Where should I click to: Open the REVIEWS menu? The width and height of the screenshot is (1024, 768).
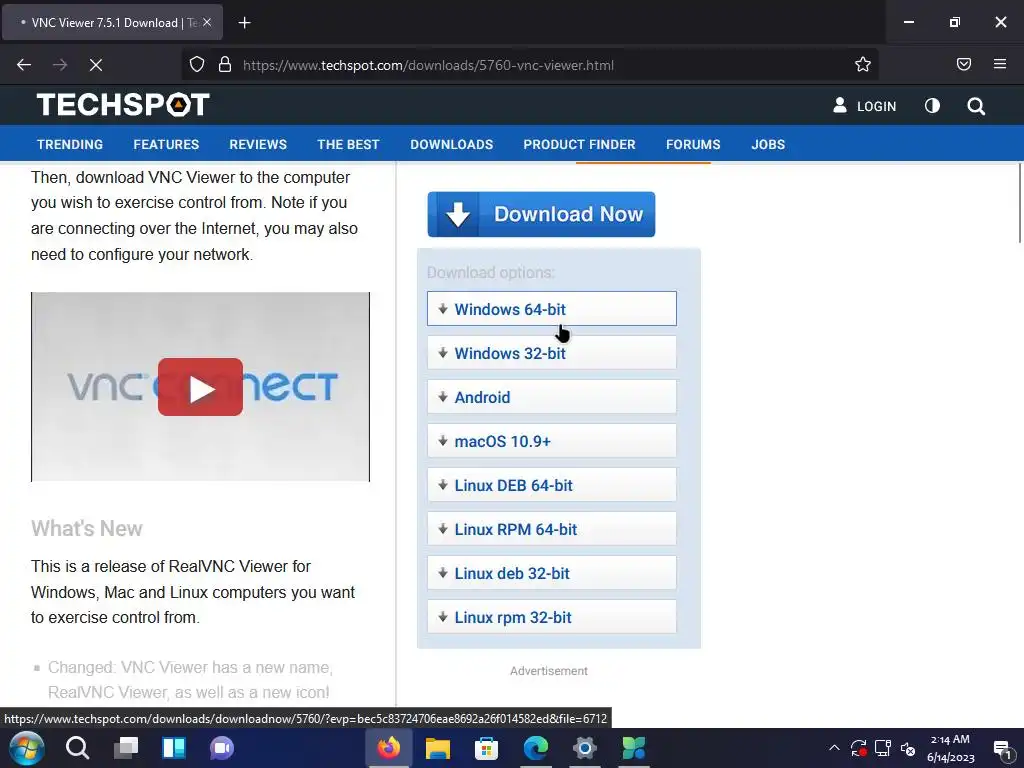coord(258,144)
